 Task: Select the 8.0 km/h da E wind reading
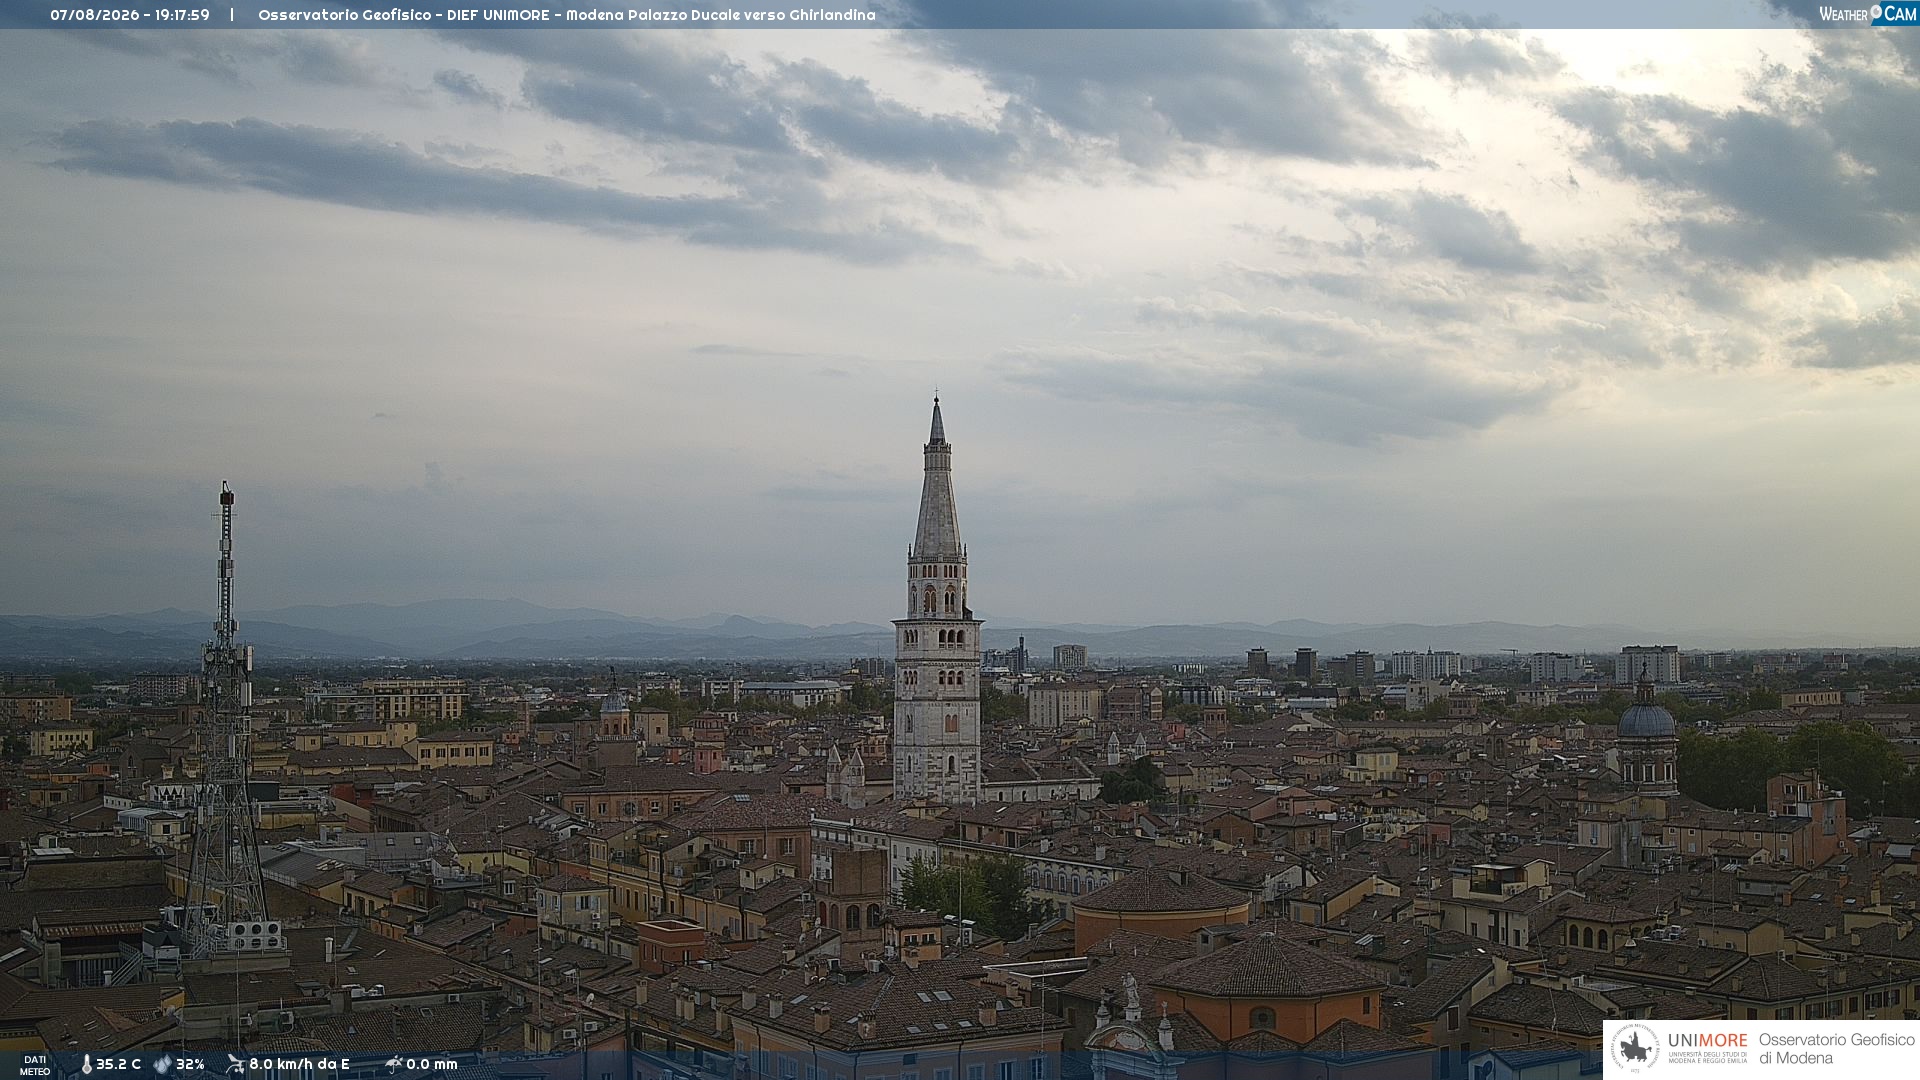[299, 1065]
